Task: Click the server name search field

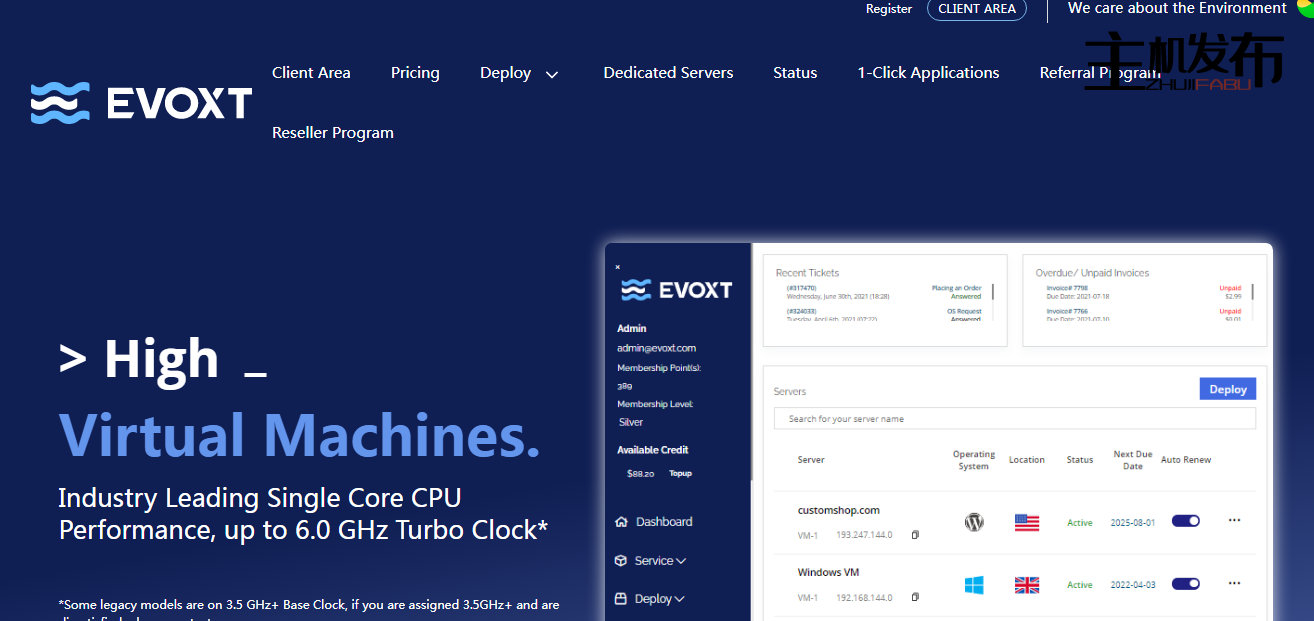Action: coord(1014,419)
